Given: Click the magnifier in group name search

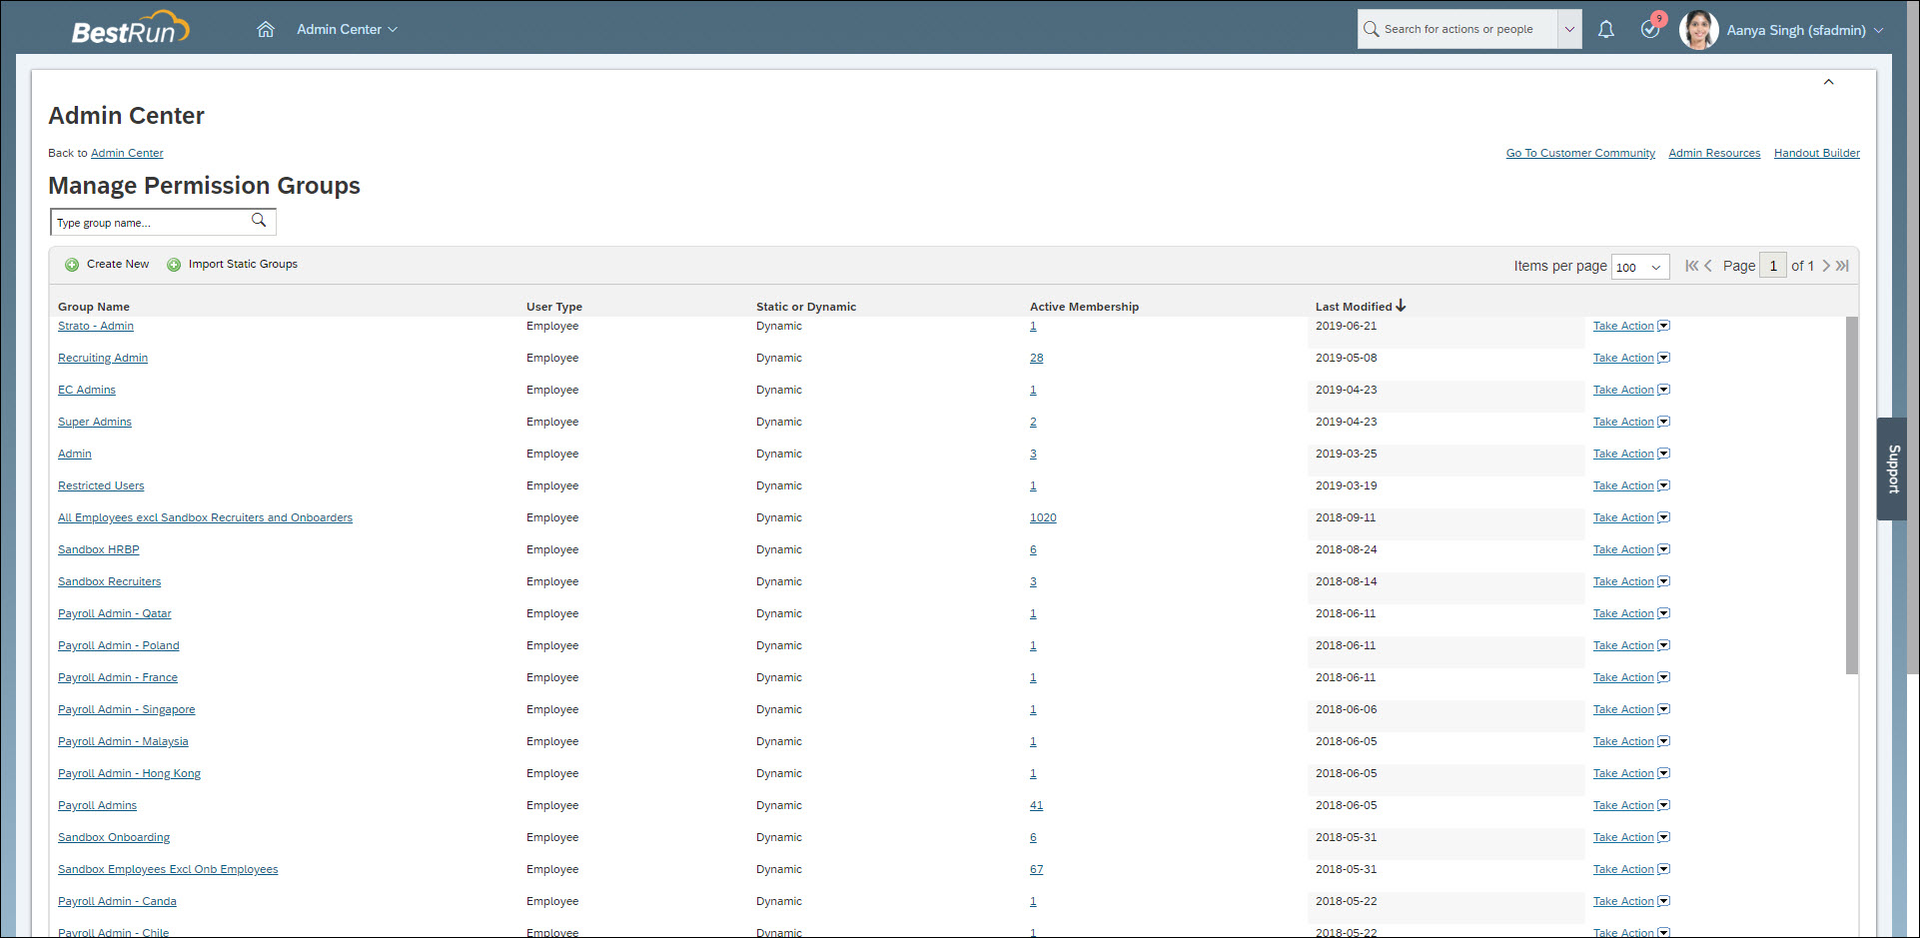Looking at the screenshot, I should [259, 221].
